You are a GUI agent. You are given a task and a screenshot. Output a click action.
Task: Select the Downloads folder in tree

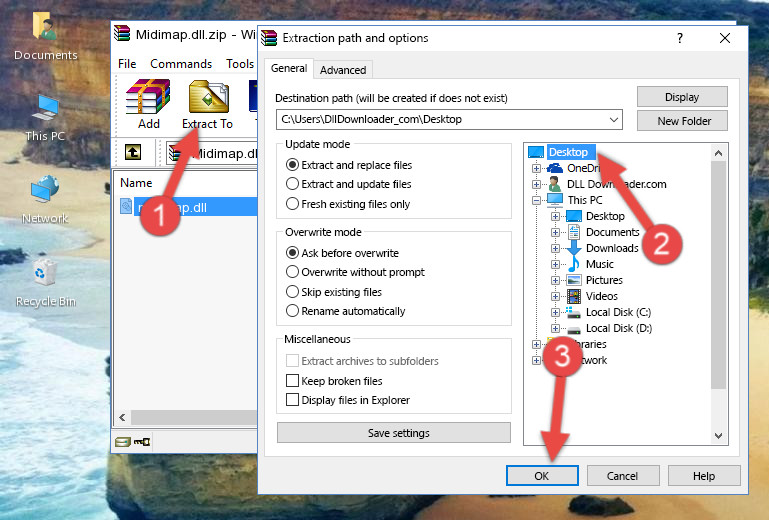[x=611, y=248]
